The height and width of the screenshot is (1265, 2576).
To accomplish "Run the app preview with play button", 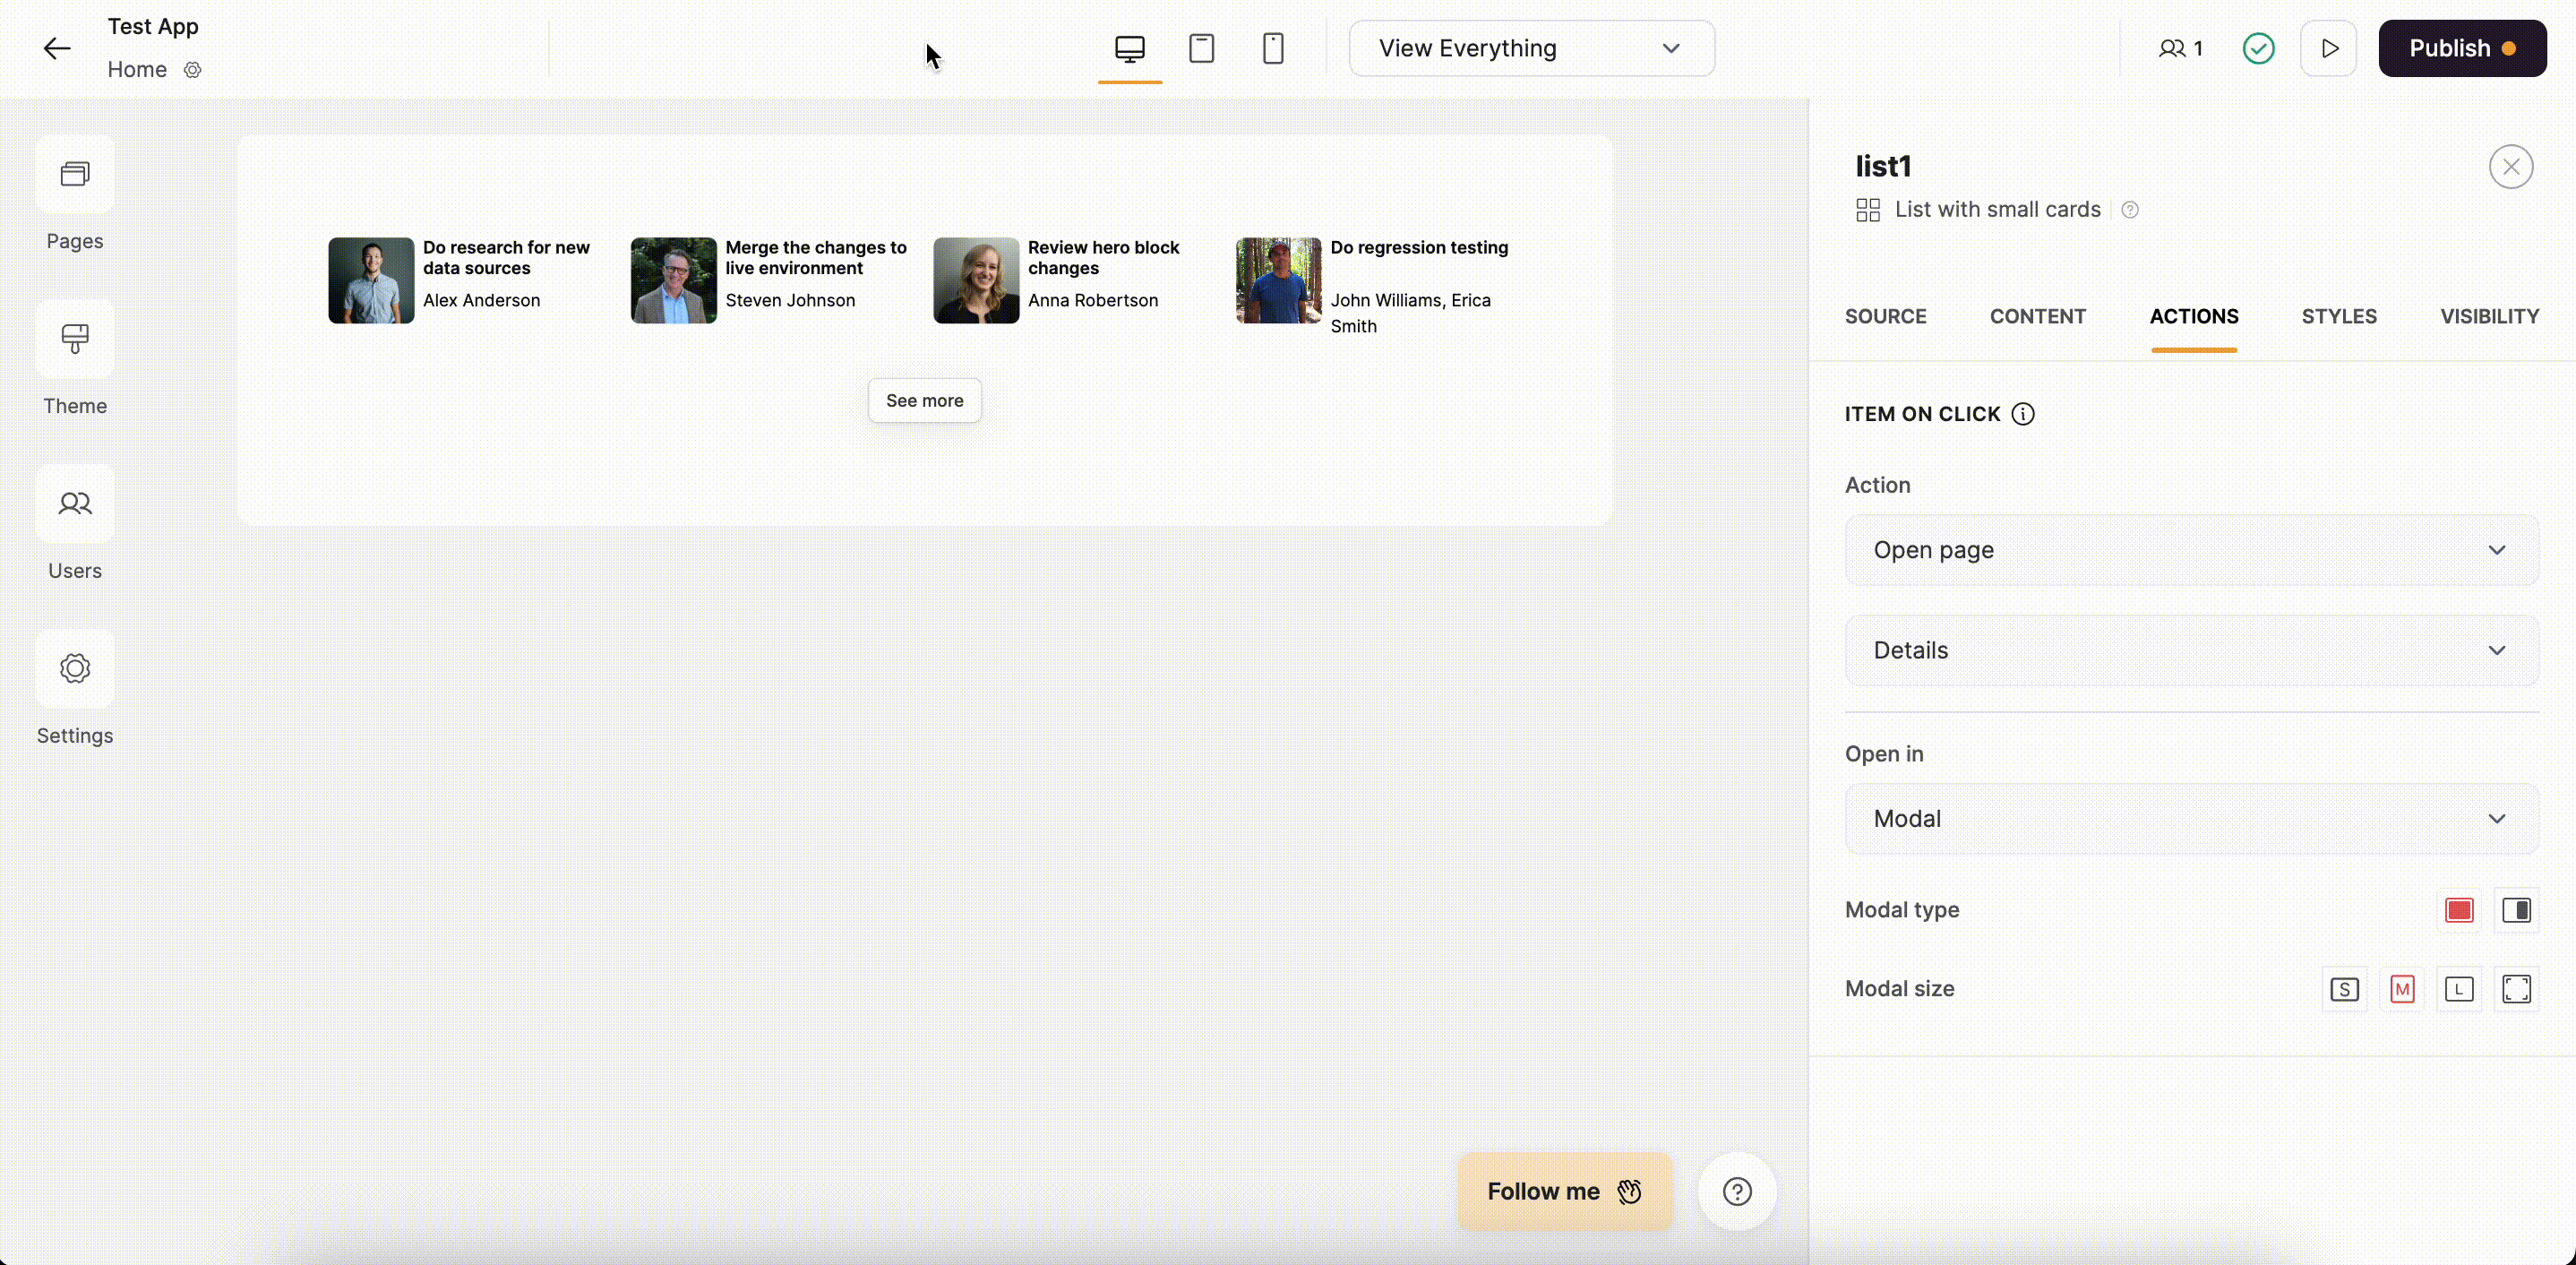I will (x=2330, y=48).
